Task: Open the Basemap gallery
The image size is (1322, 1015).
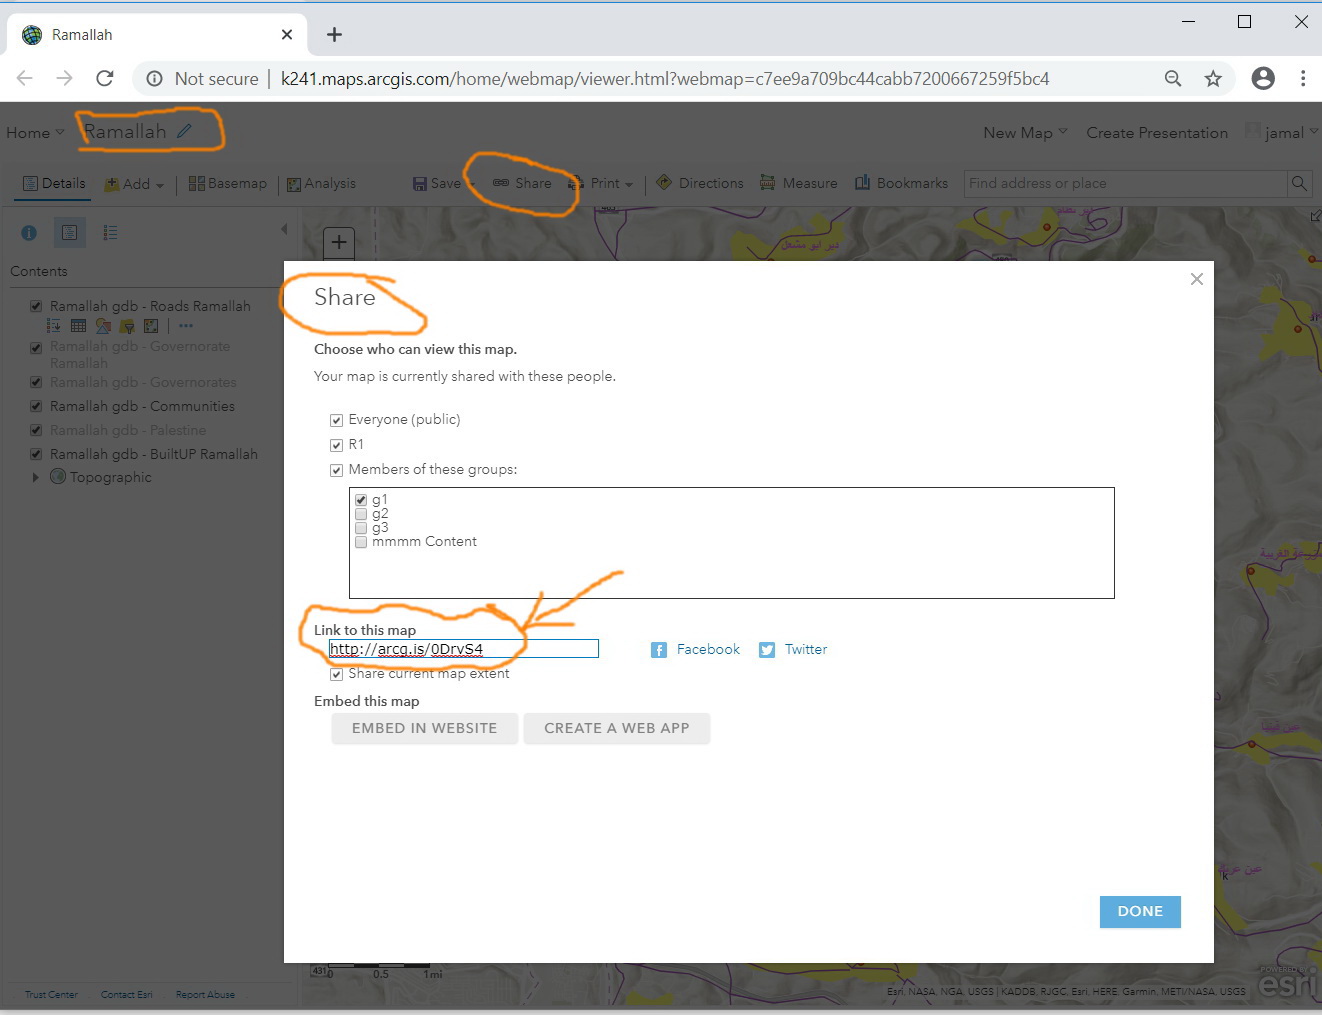Action: point(228,183)
